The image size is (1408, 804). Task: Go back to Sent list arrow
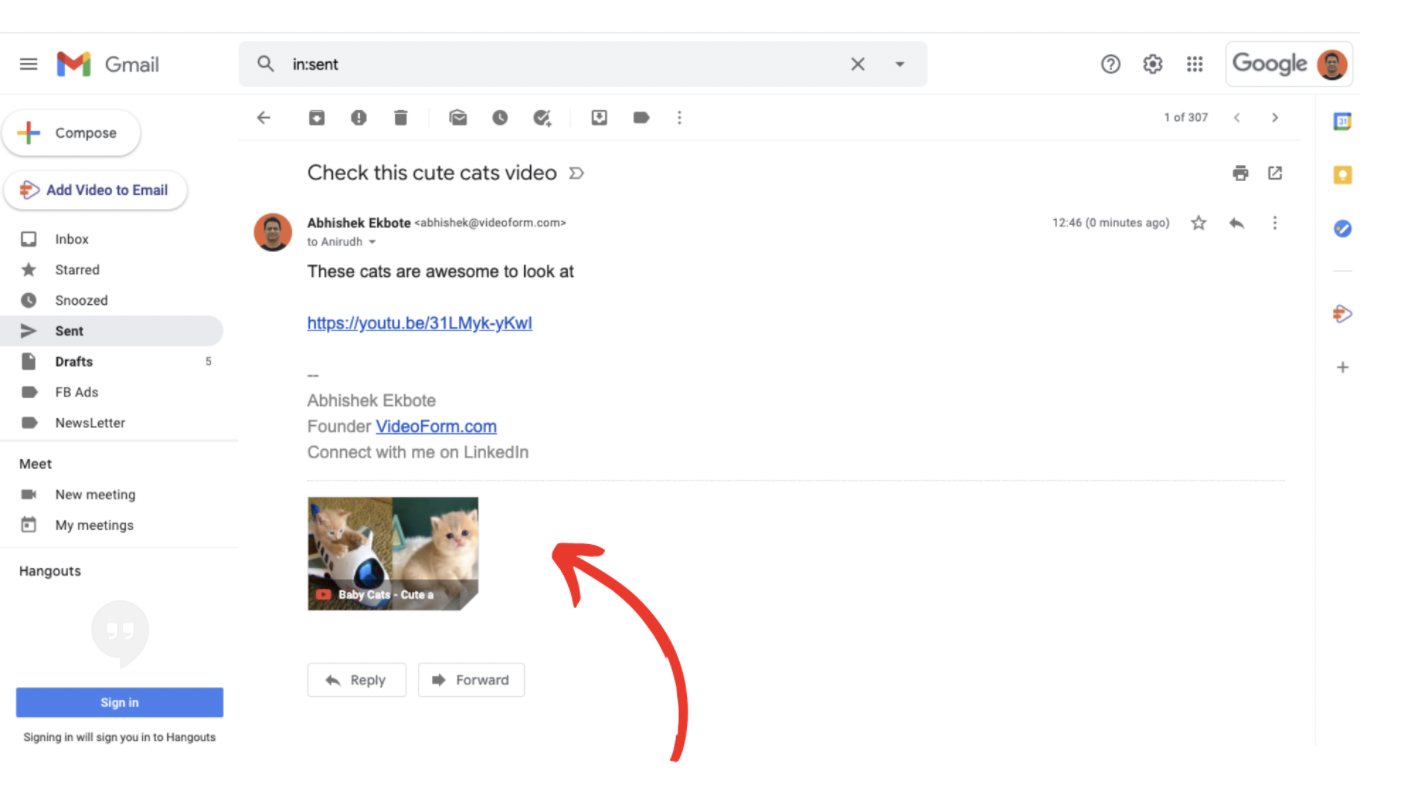click(x=264, y=118)
